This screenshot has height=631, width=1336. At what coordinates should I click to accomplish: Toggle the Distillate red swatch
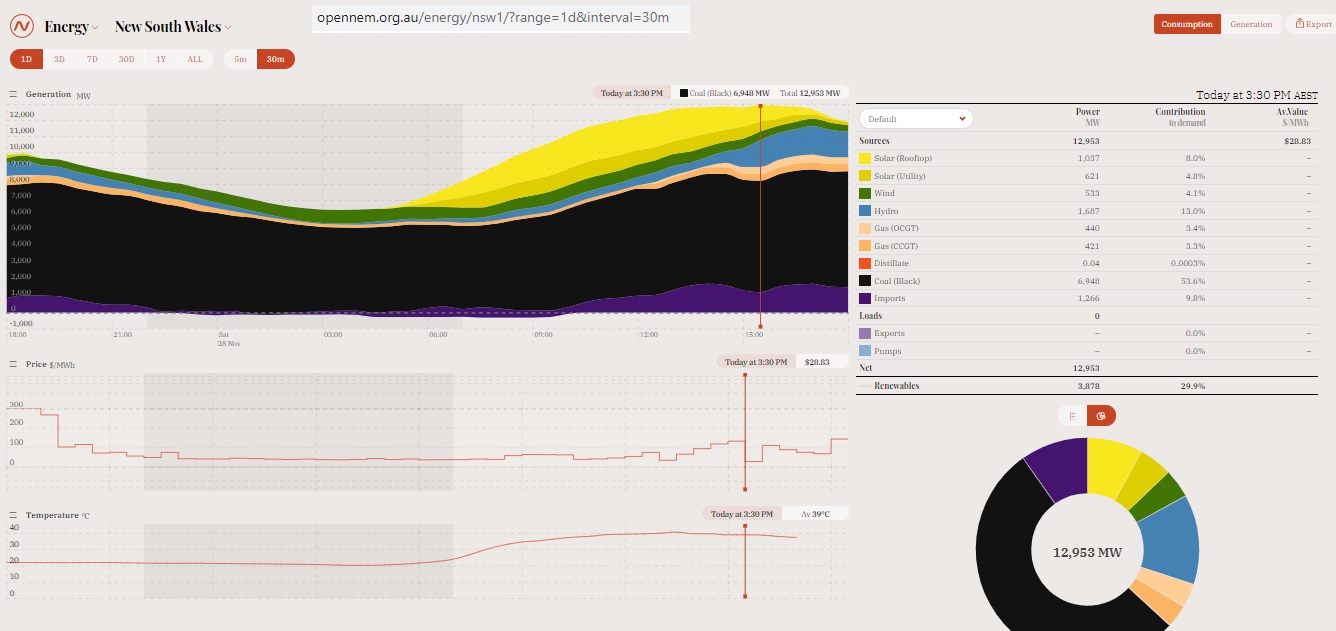pos(865,263)
